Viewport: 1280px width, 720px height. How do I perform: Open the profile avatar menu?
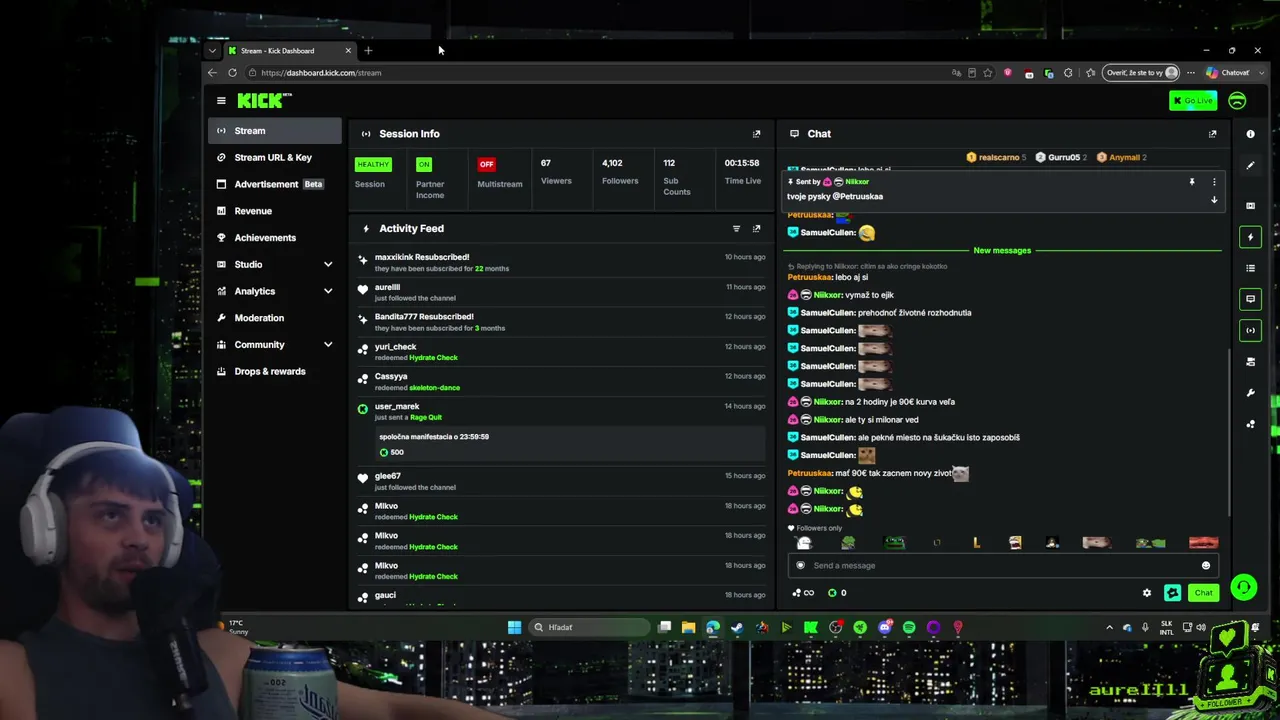[x=1237, y=100]
